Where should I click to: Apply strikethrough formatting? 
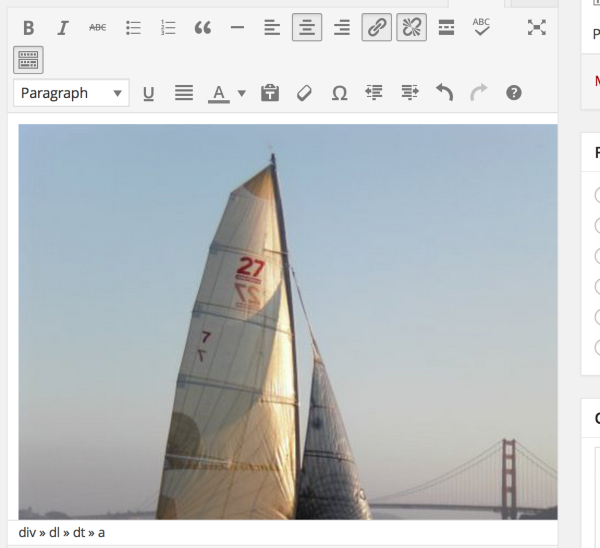coord(98,28)
